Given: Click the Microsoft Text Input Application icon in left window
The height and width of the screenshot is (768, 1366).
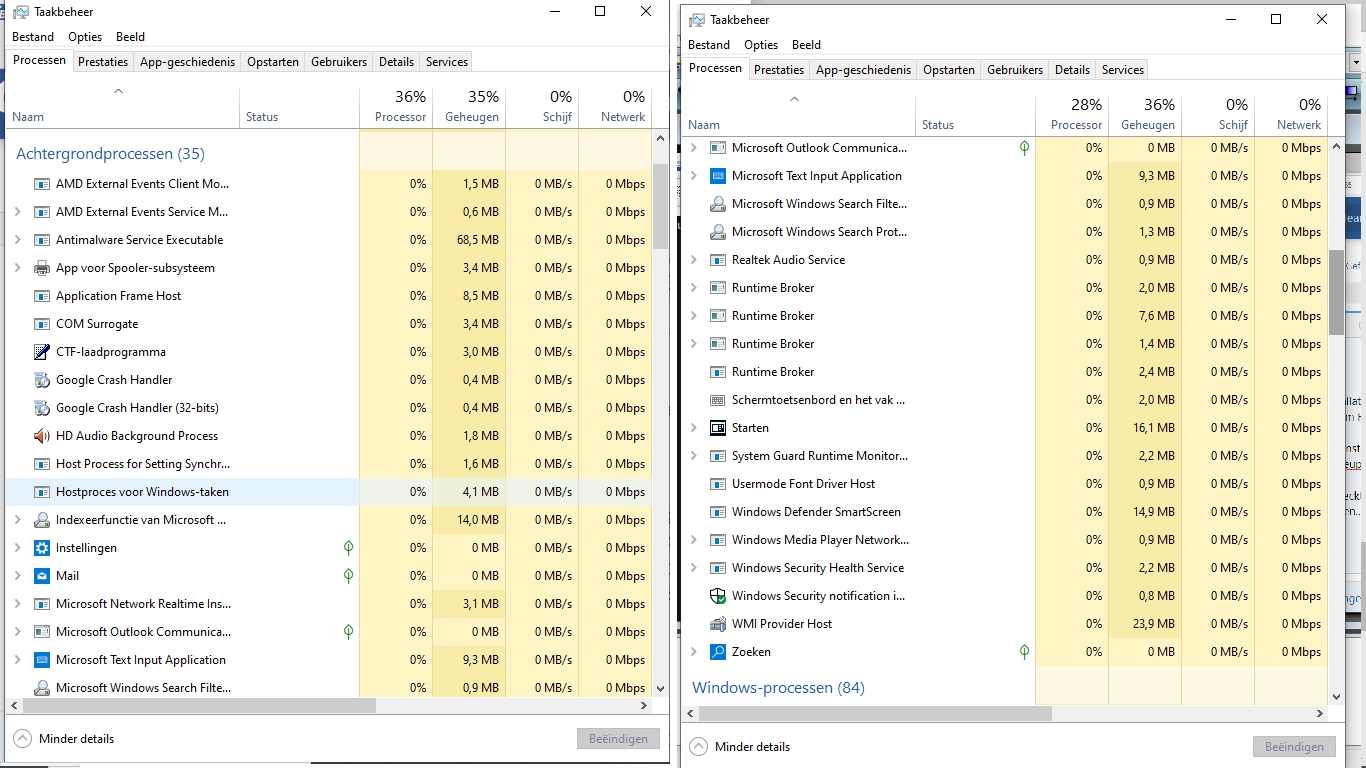Looking at the screenshot, I should 42,660.
